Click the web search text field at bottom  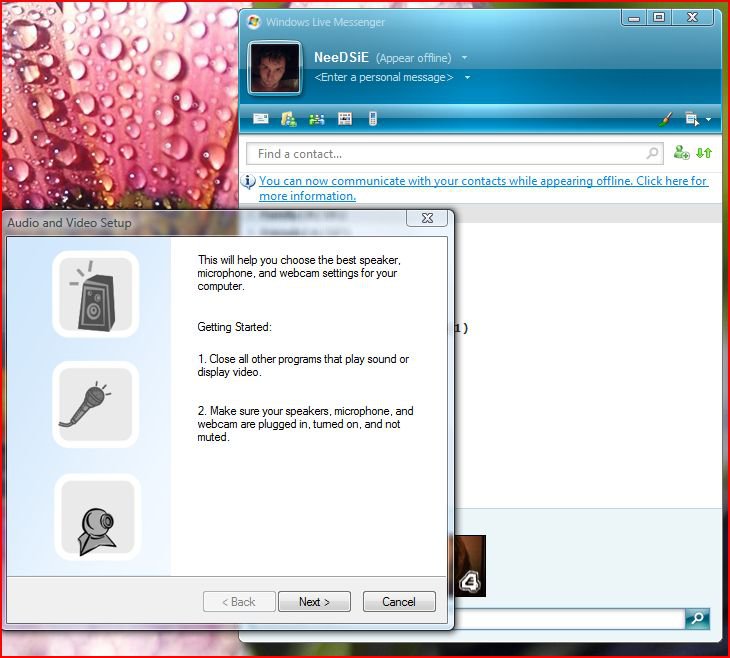(569, 619)
